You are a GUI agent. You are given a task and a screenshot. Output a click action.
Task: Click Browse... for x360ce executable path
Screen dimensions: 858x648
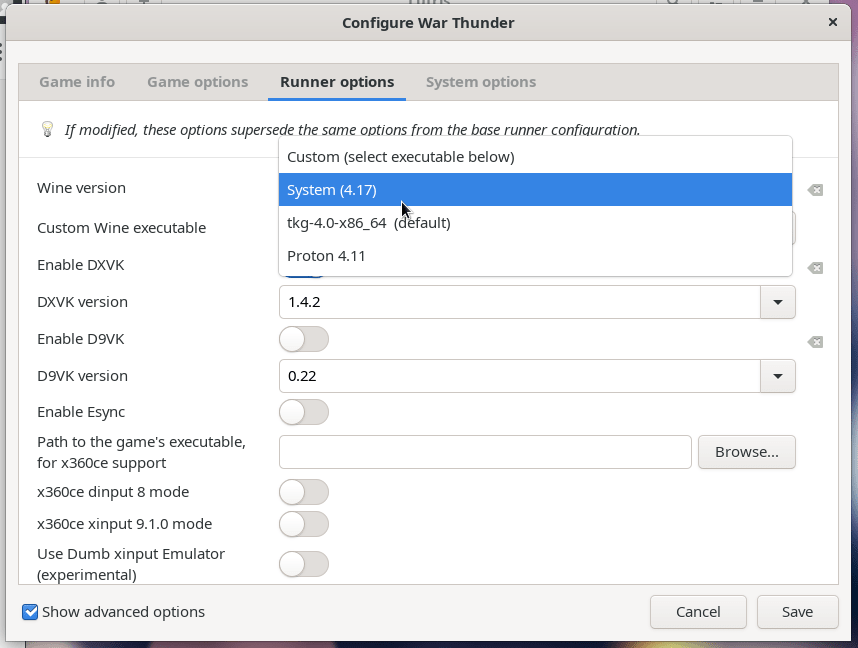747,452
